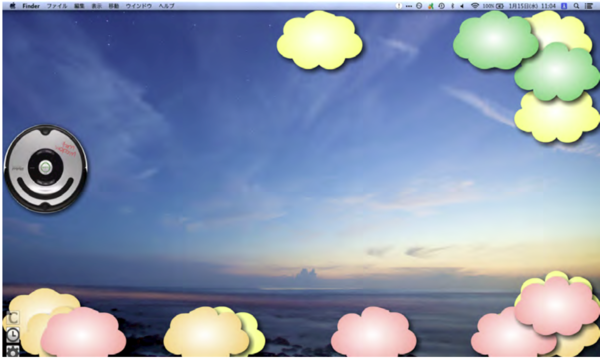Click the lone yellow cloud at top center
Image resolution: width=600 pixels, height=360 pixels.
(320, 41)
